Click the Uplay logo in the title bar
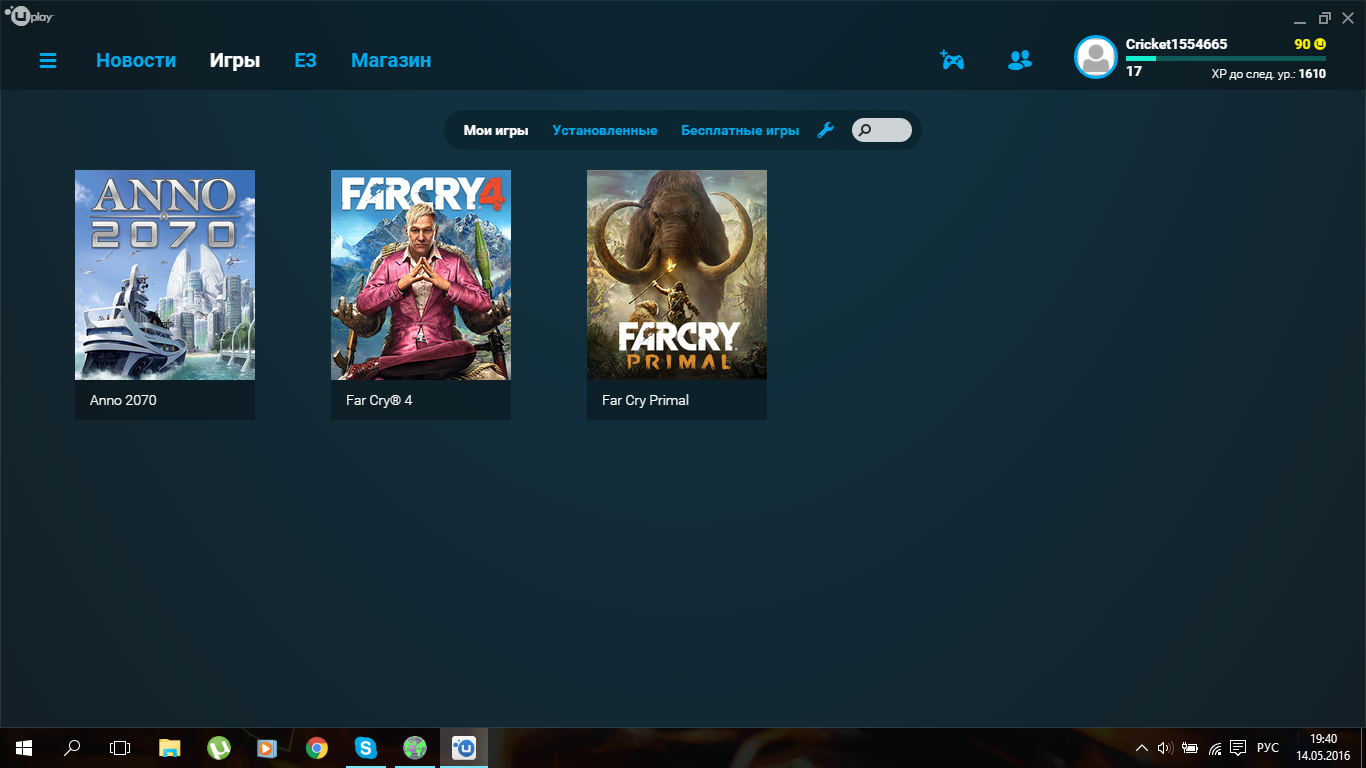Screen dimensions: 1366x768 pyautogui.click(x=29, y=17)
